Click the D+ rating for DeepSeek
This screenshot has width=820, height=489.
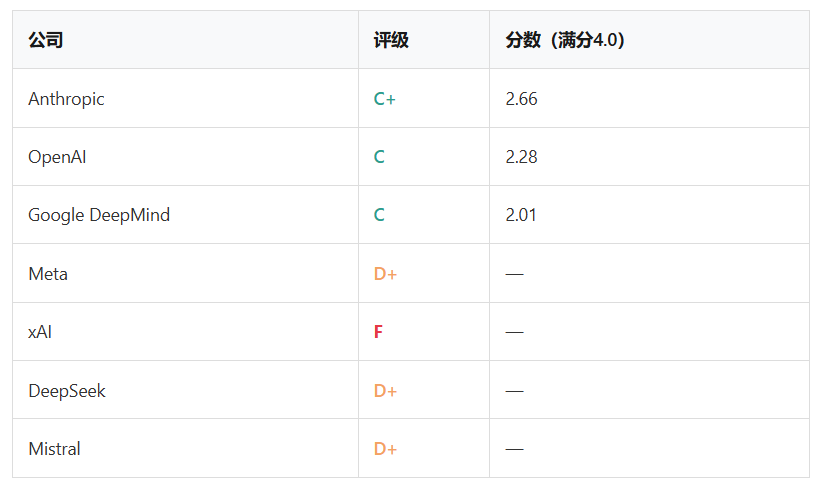pyautogui.click(x=385, y=391)
